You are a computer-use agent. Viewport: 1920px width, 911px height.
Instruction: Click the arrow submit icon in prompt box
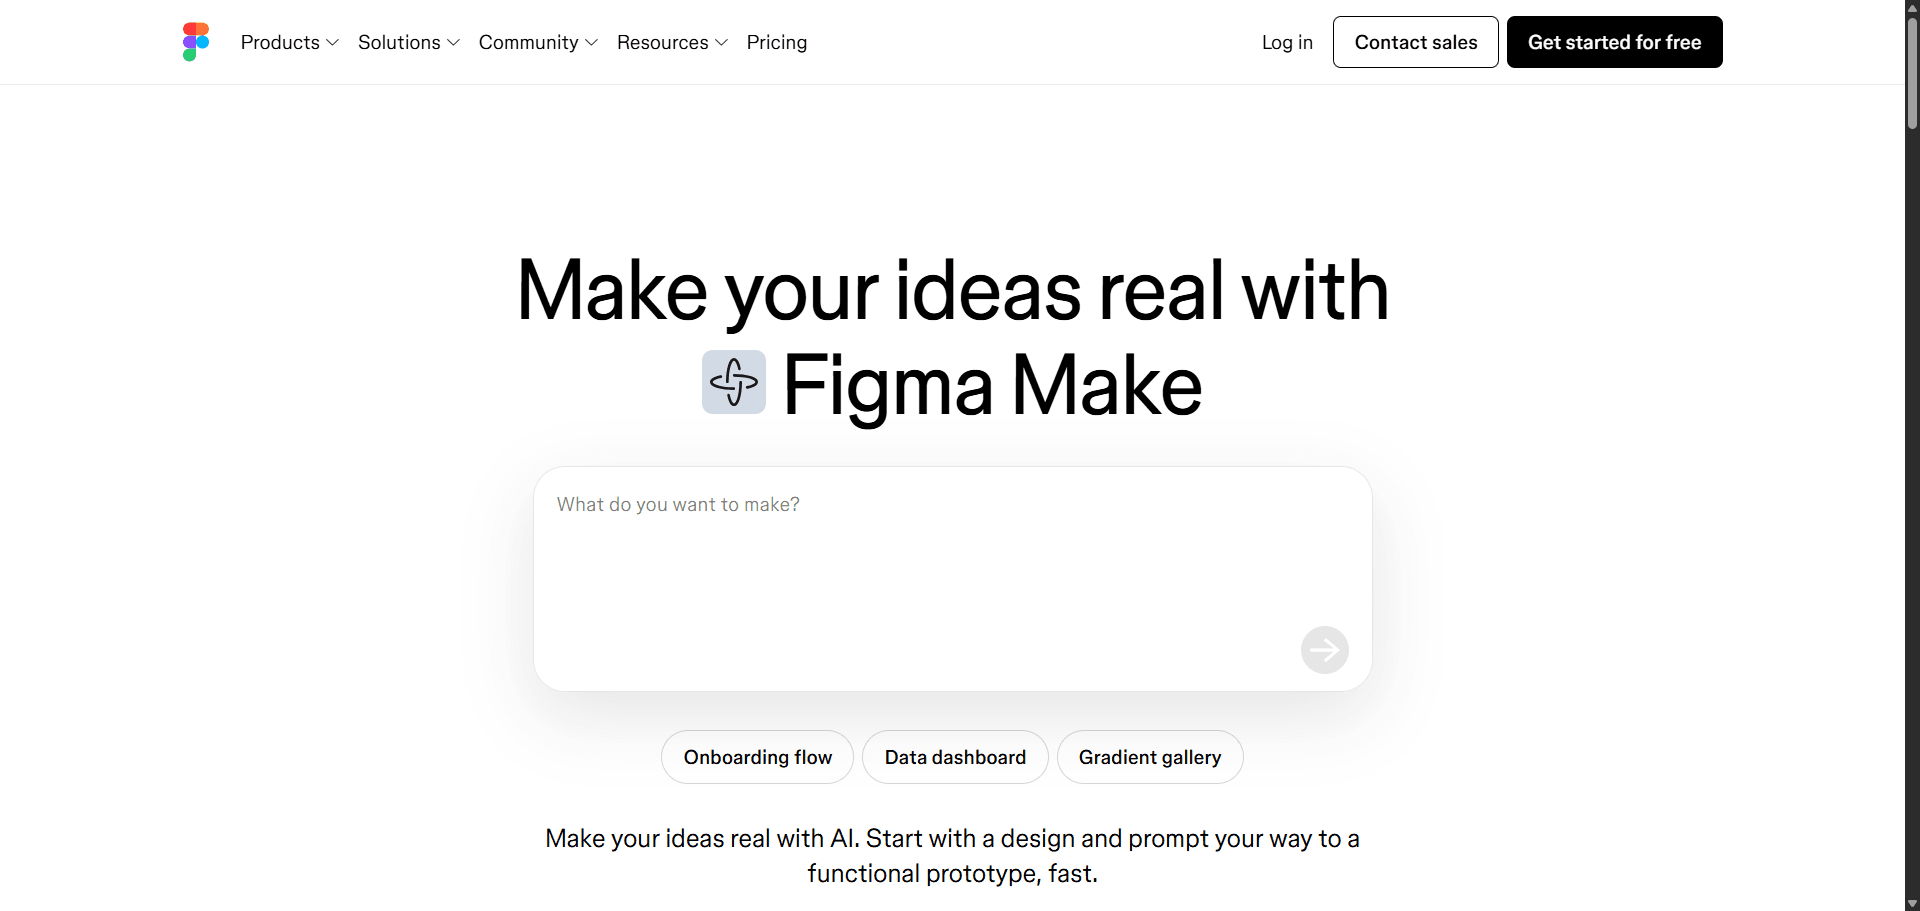pos(1324,649)
